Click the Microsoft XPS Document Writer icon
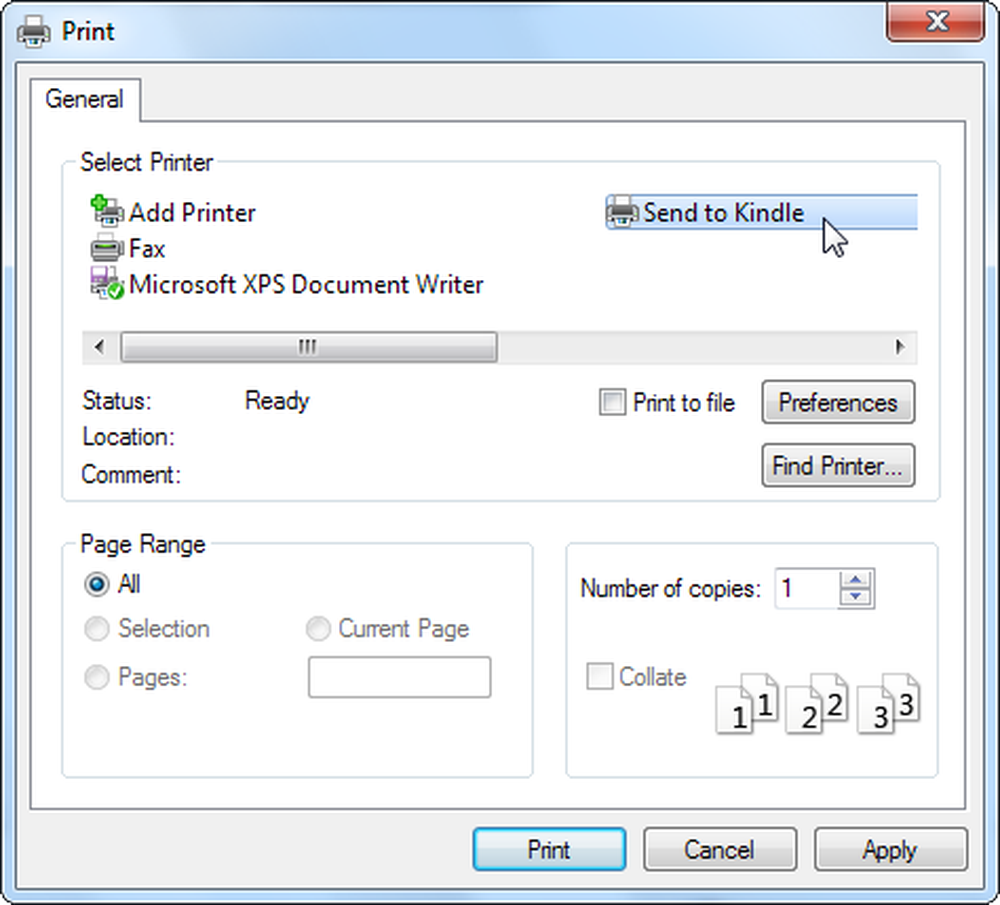The height and width of the screenshot is (905, 1000). 107,284
